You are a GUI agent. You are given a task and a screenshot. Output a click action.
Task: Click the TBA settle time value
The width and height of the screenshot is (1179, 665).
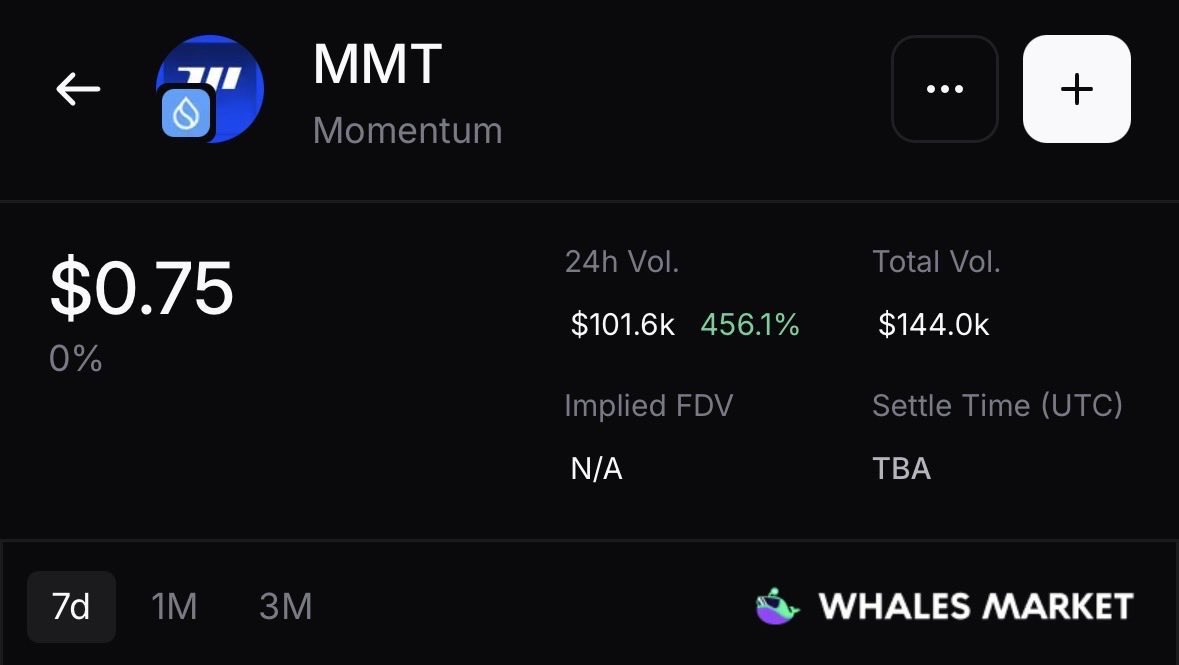(x=901, y=468)
